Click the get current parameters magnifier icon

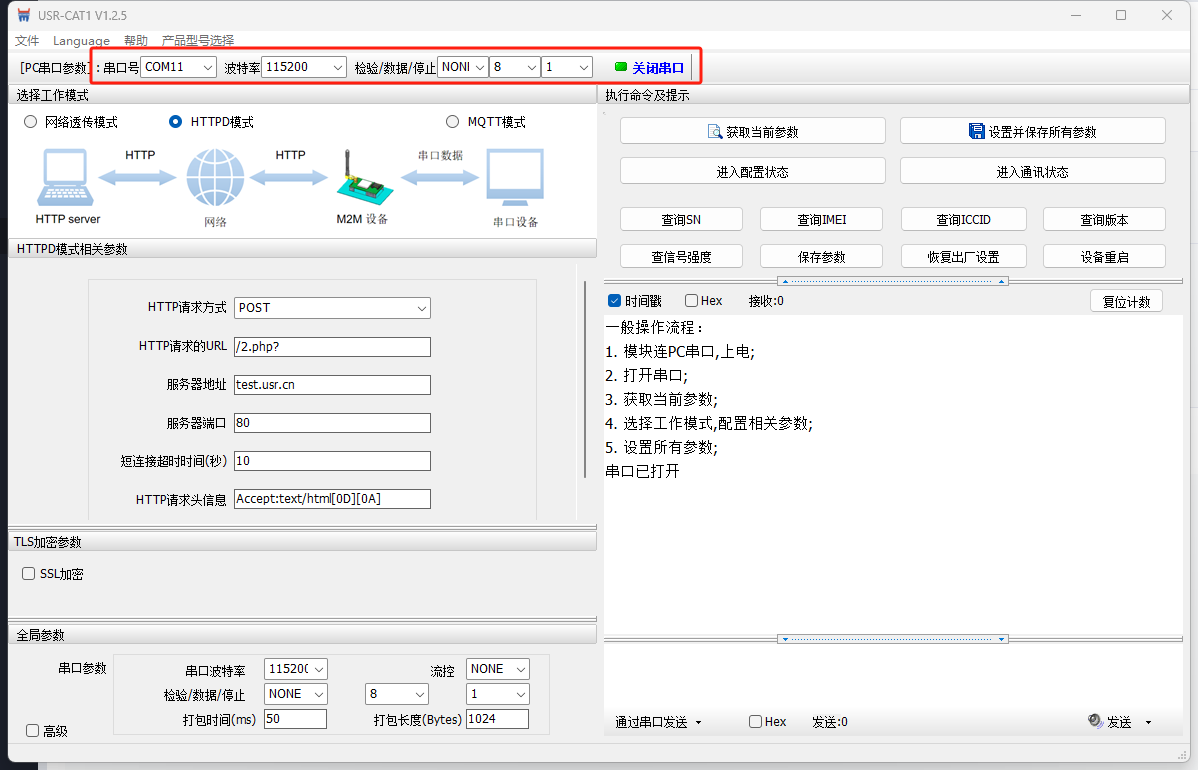(x=715, y=132)
